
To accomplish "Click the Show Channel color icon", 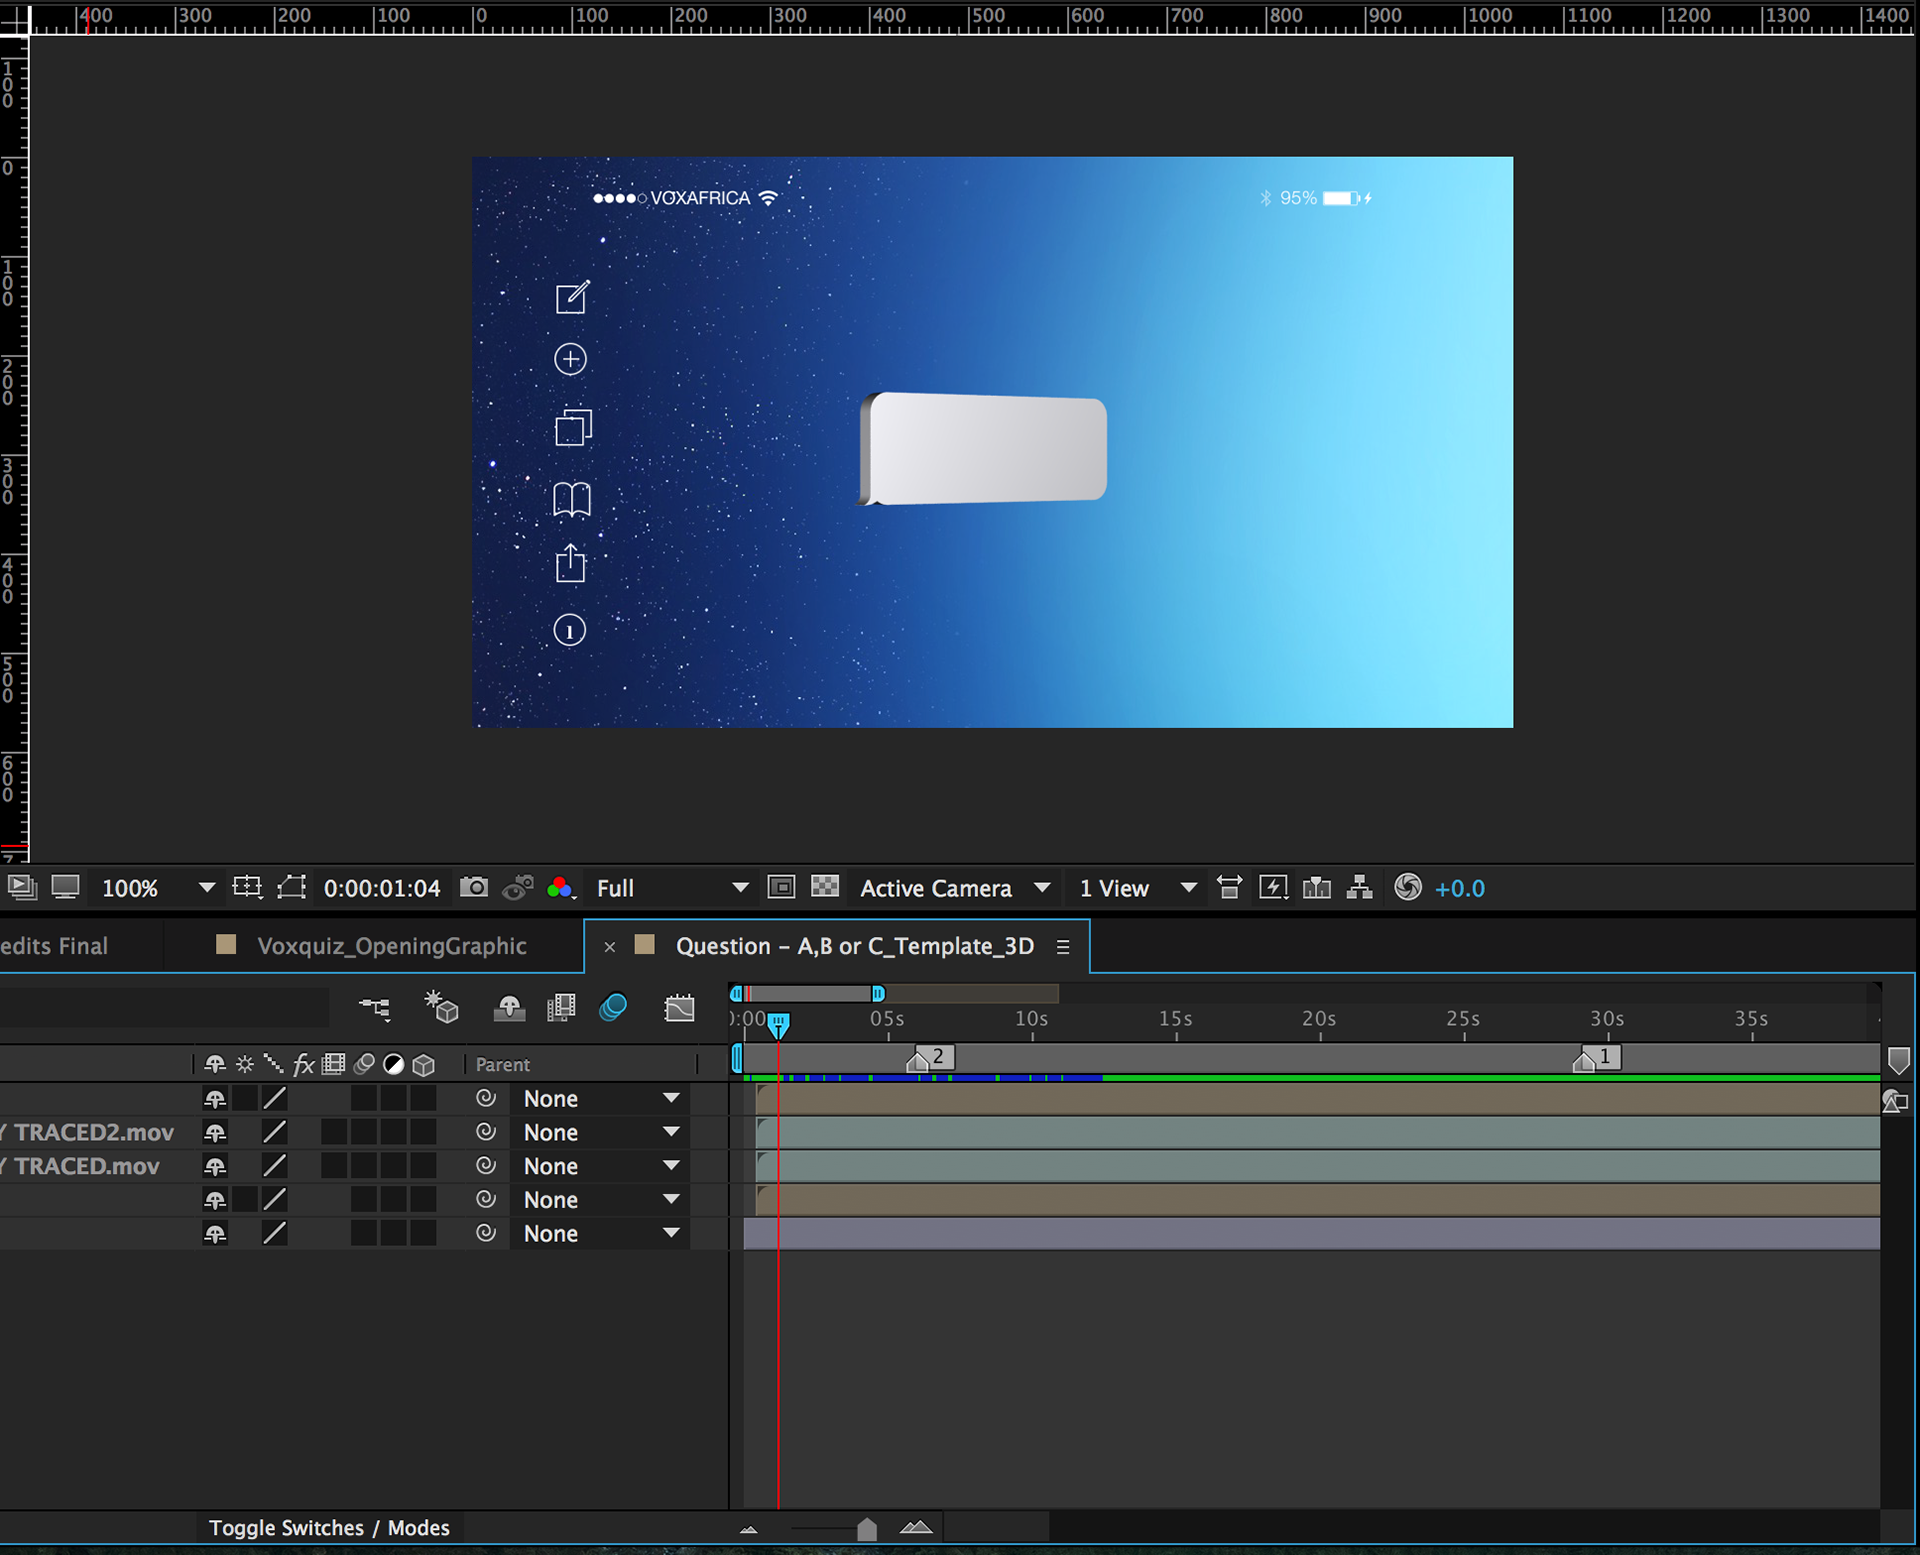I will (560, 888).
